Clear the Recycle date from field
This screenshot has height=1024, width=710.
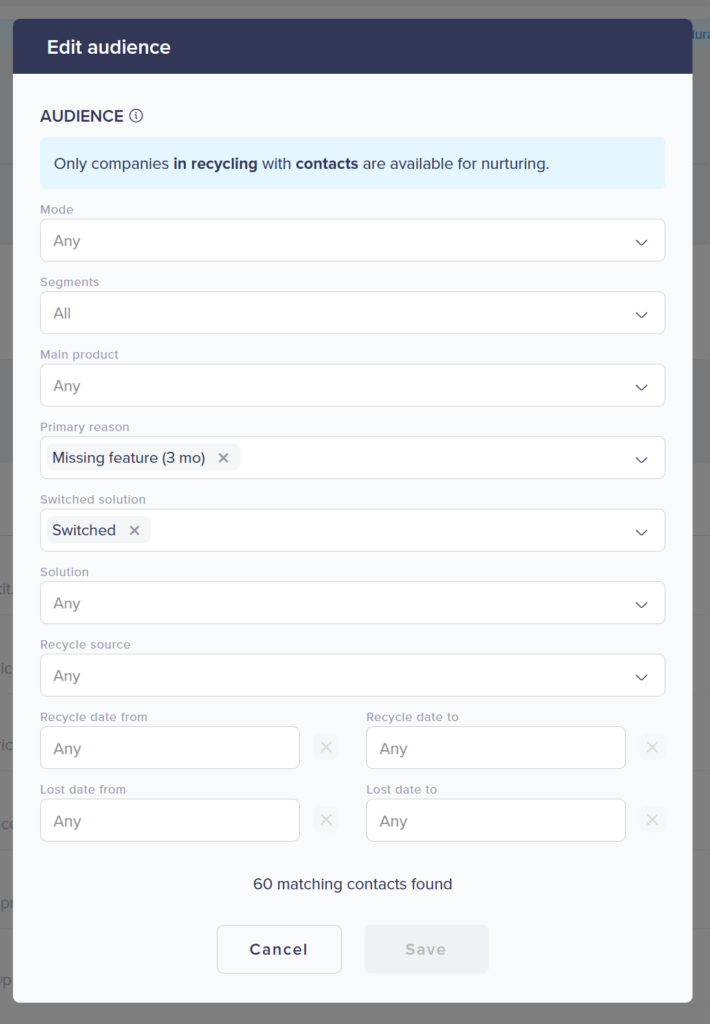point(326,747)
